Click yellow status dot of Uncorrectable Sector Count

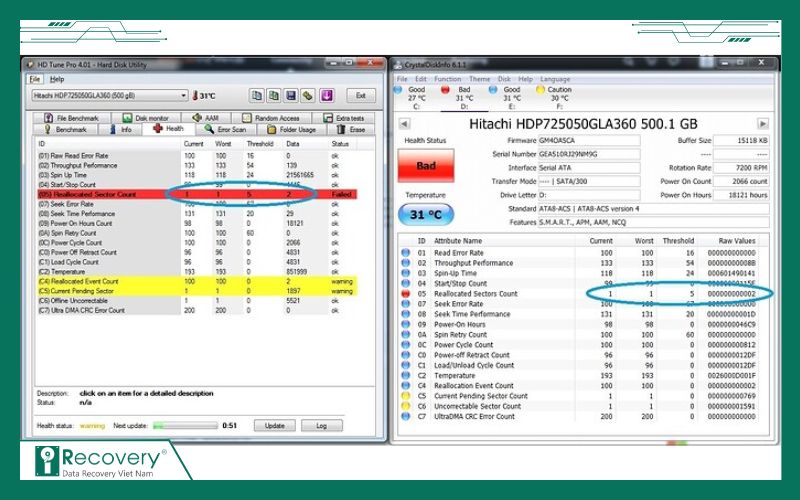(x=406, y=406)
